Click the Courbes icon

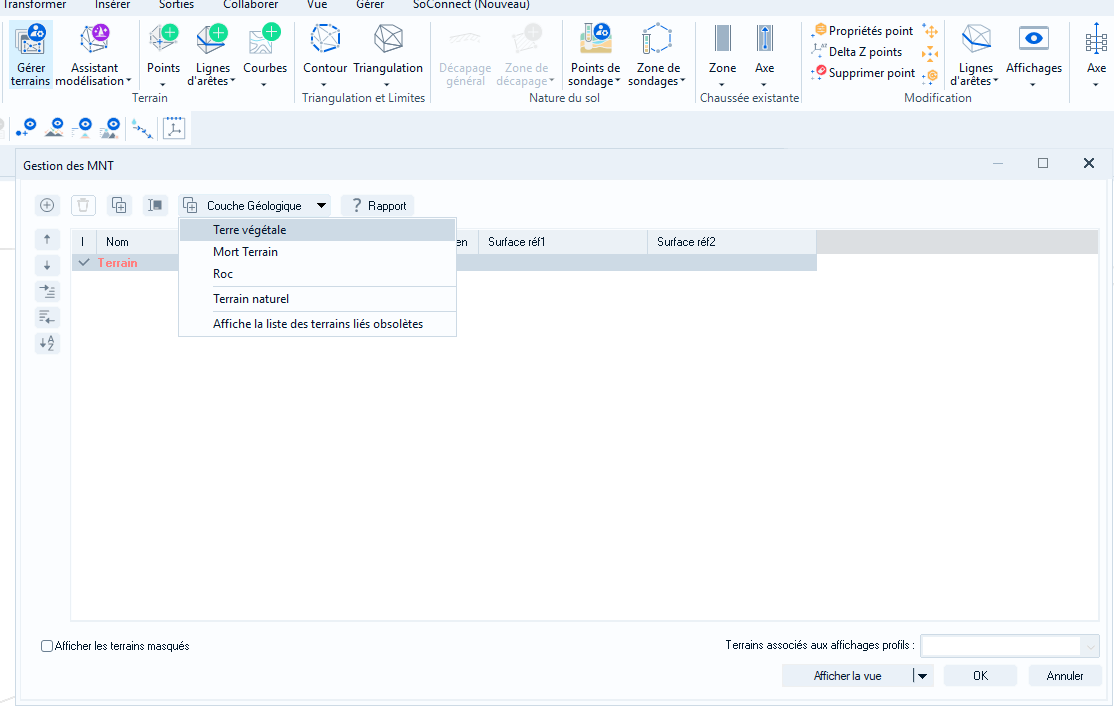click(x=264, y=39)
